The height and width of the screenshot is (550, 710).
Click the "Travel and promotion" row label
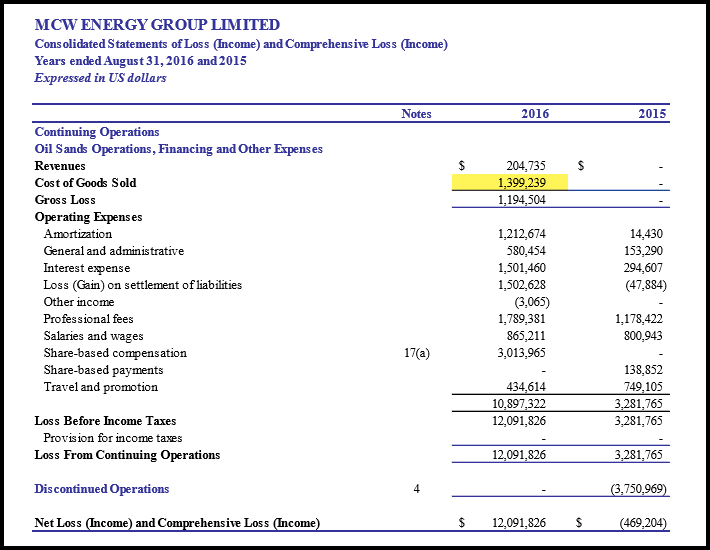click(100, 387)
